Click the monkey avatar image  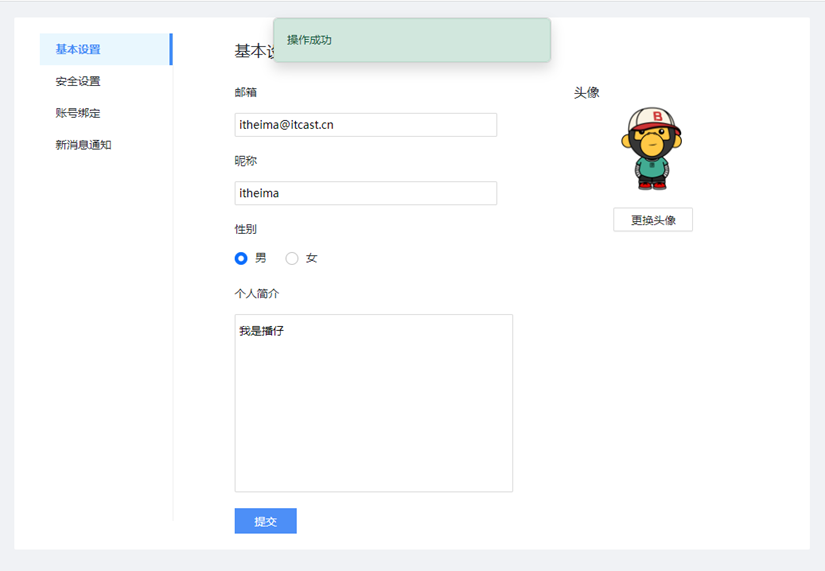(653, 149)
